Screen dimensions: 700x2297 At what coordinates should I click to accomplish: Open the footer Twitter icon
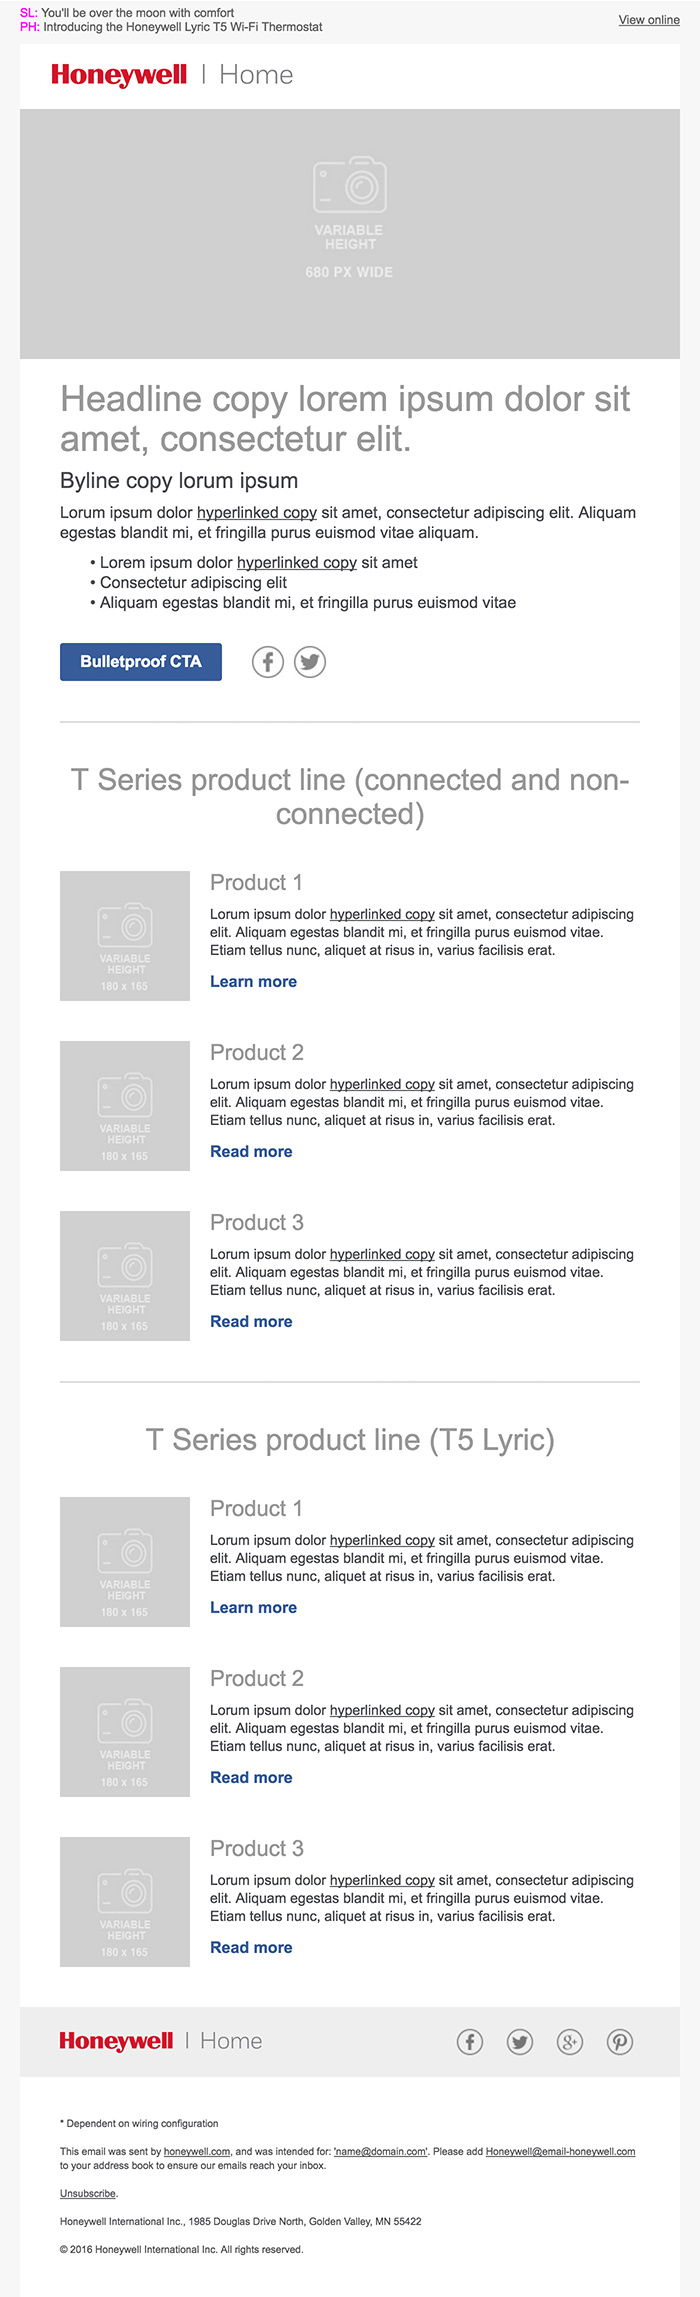(x=520, y=2042)
